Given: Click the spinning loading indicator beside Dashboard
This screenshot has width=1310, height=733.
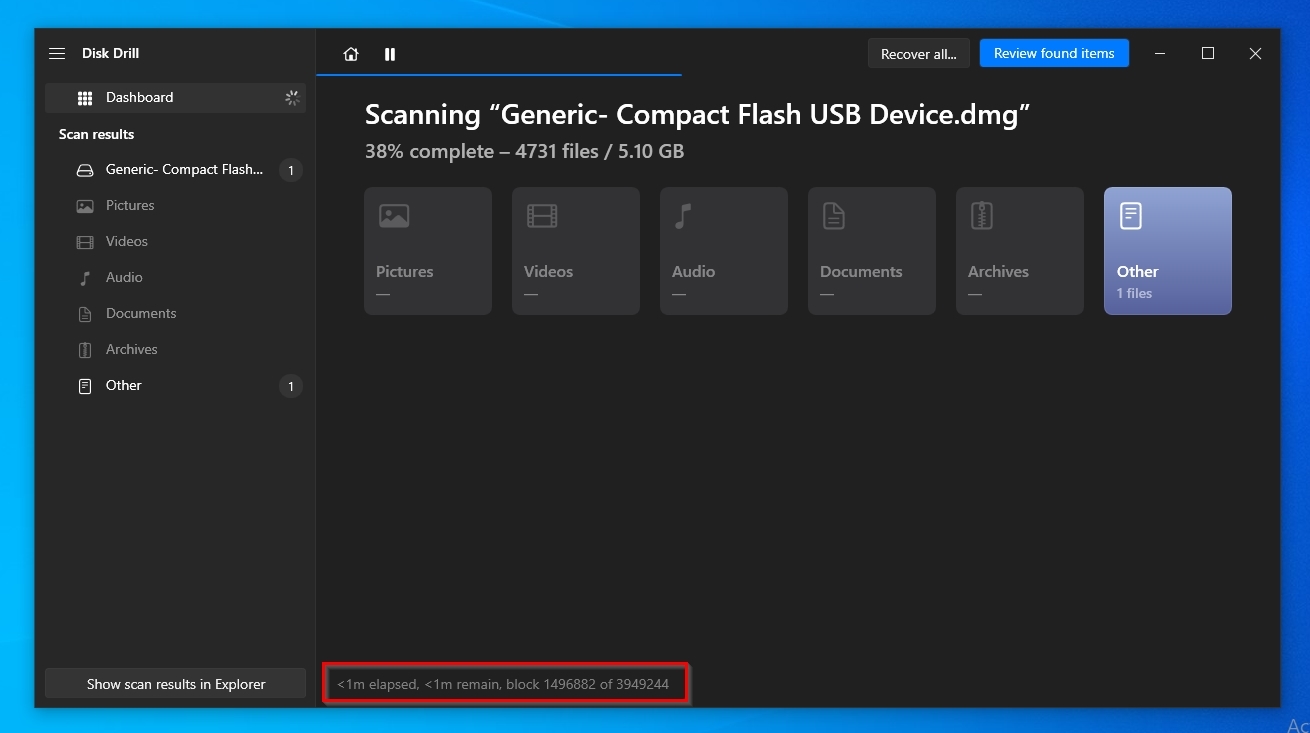Looking at the screenshot, I should click(292, 98).
